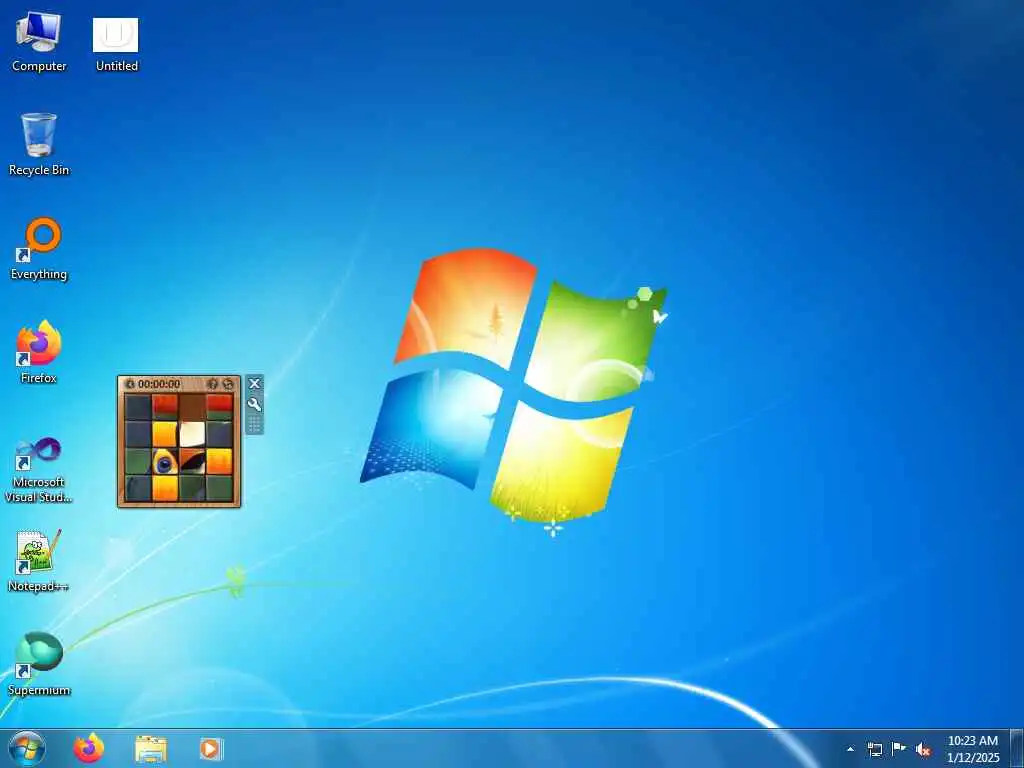Screen dimensions: 1024x768
Task: Open Windows Media Player from taskbar
Action: 211,748
